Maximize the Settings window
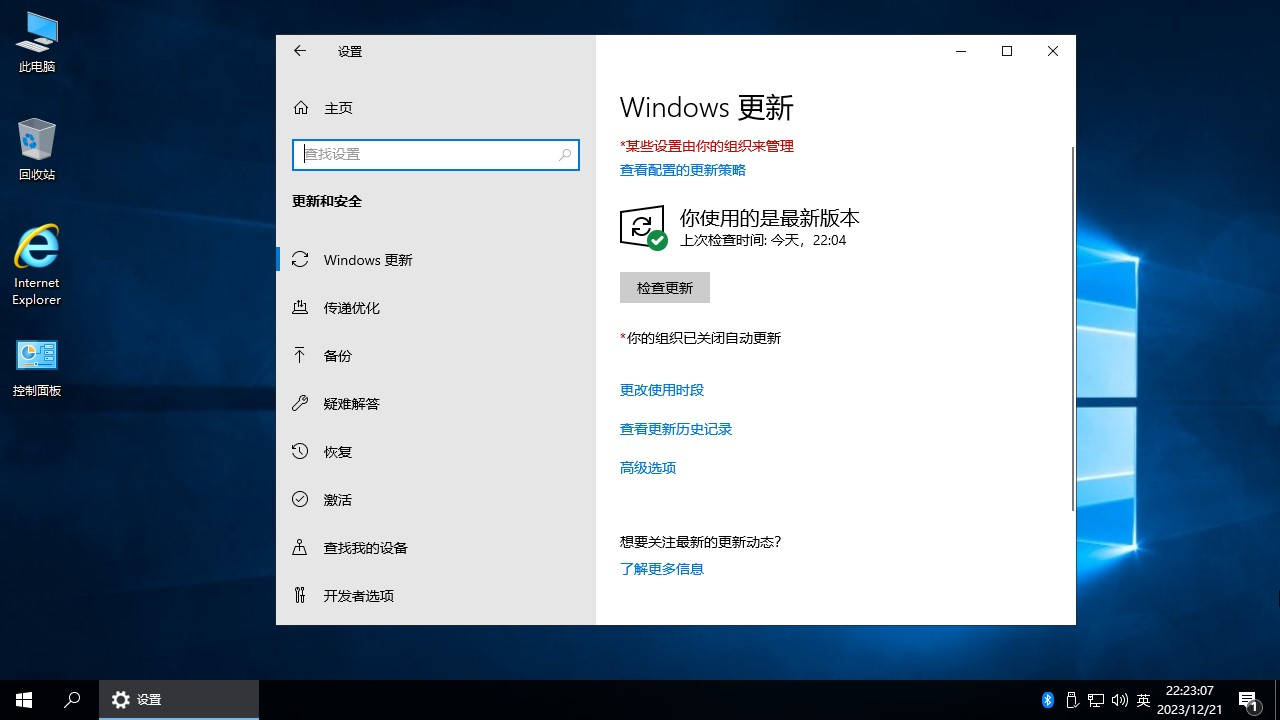Screen dimensions: 1280x720 coord(1007,51)
